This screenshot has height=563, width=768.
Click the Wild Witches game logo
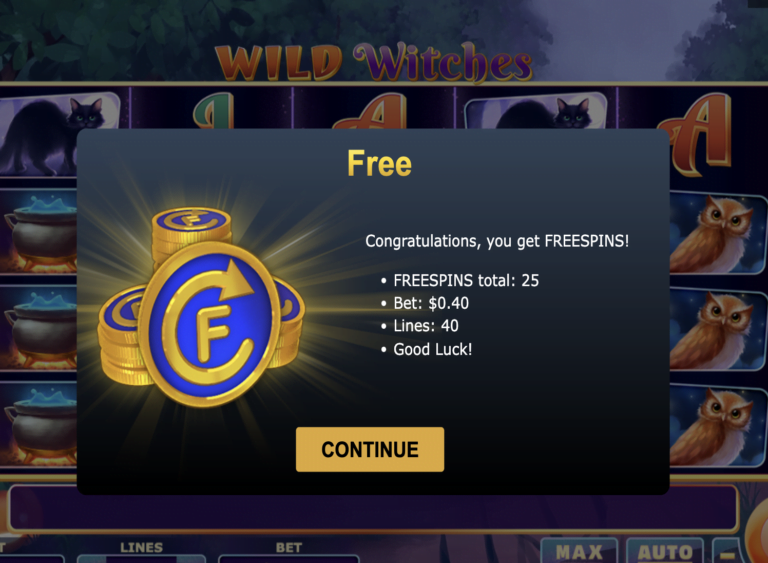tap(373, 62)
